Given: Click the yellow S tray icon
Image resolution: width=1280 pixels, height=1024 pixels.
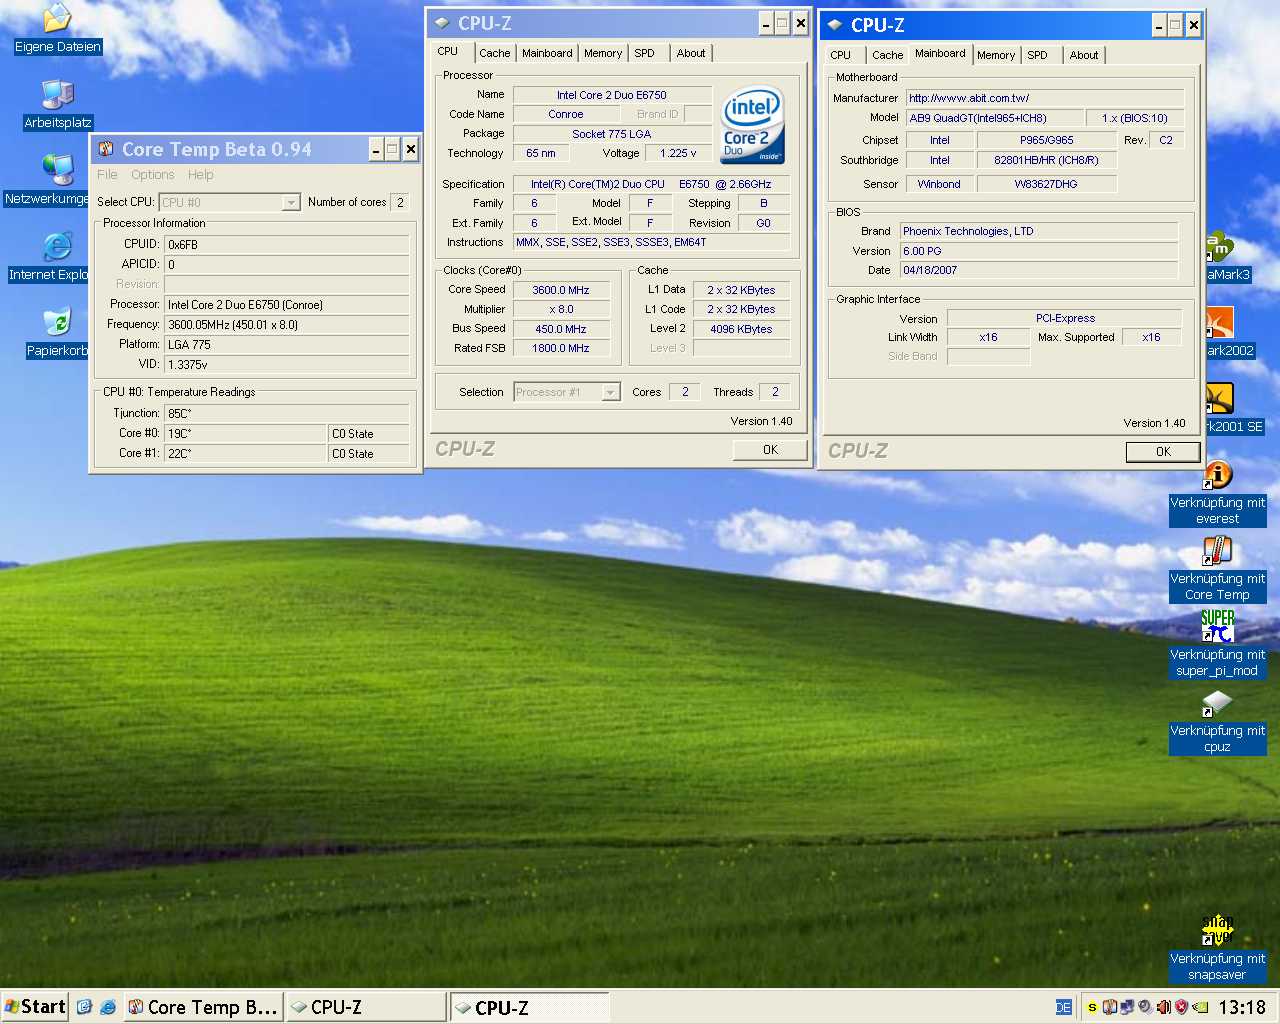Looking at the screenshot, I should pyautogui.click(x=1092, y=1007).
